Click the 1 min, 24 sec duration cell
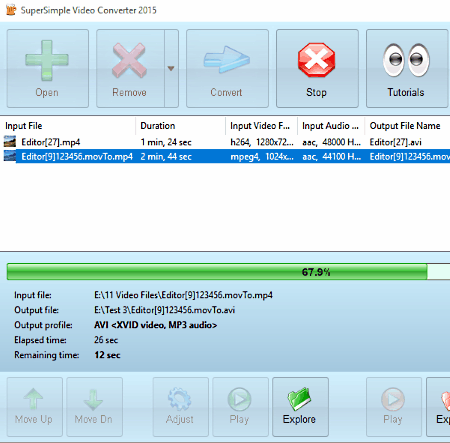This screenshot has width=450, height=443. coord(166,142)
